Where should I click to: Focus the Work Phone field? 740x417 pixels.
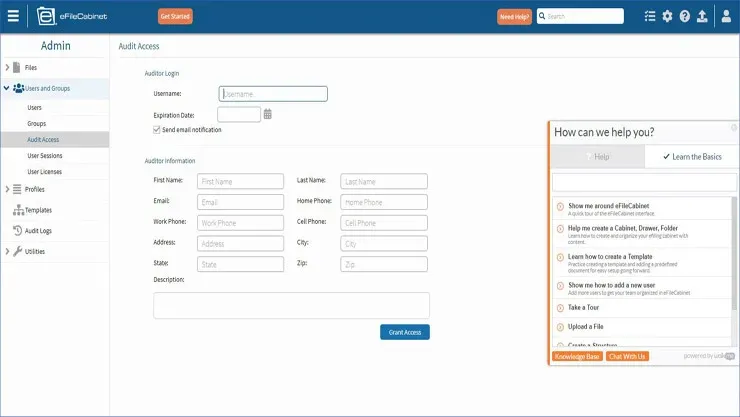coord(241,223)
